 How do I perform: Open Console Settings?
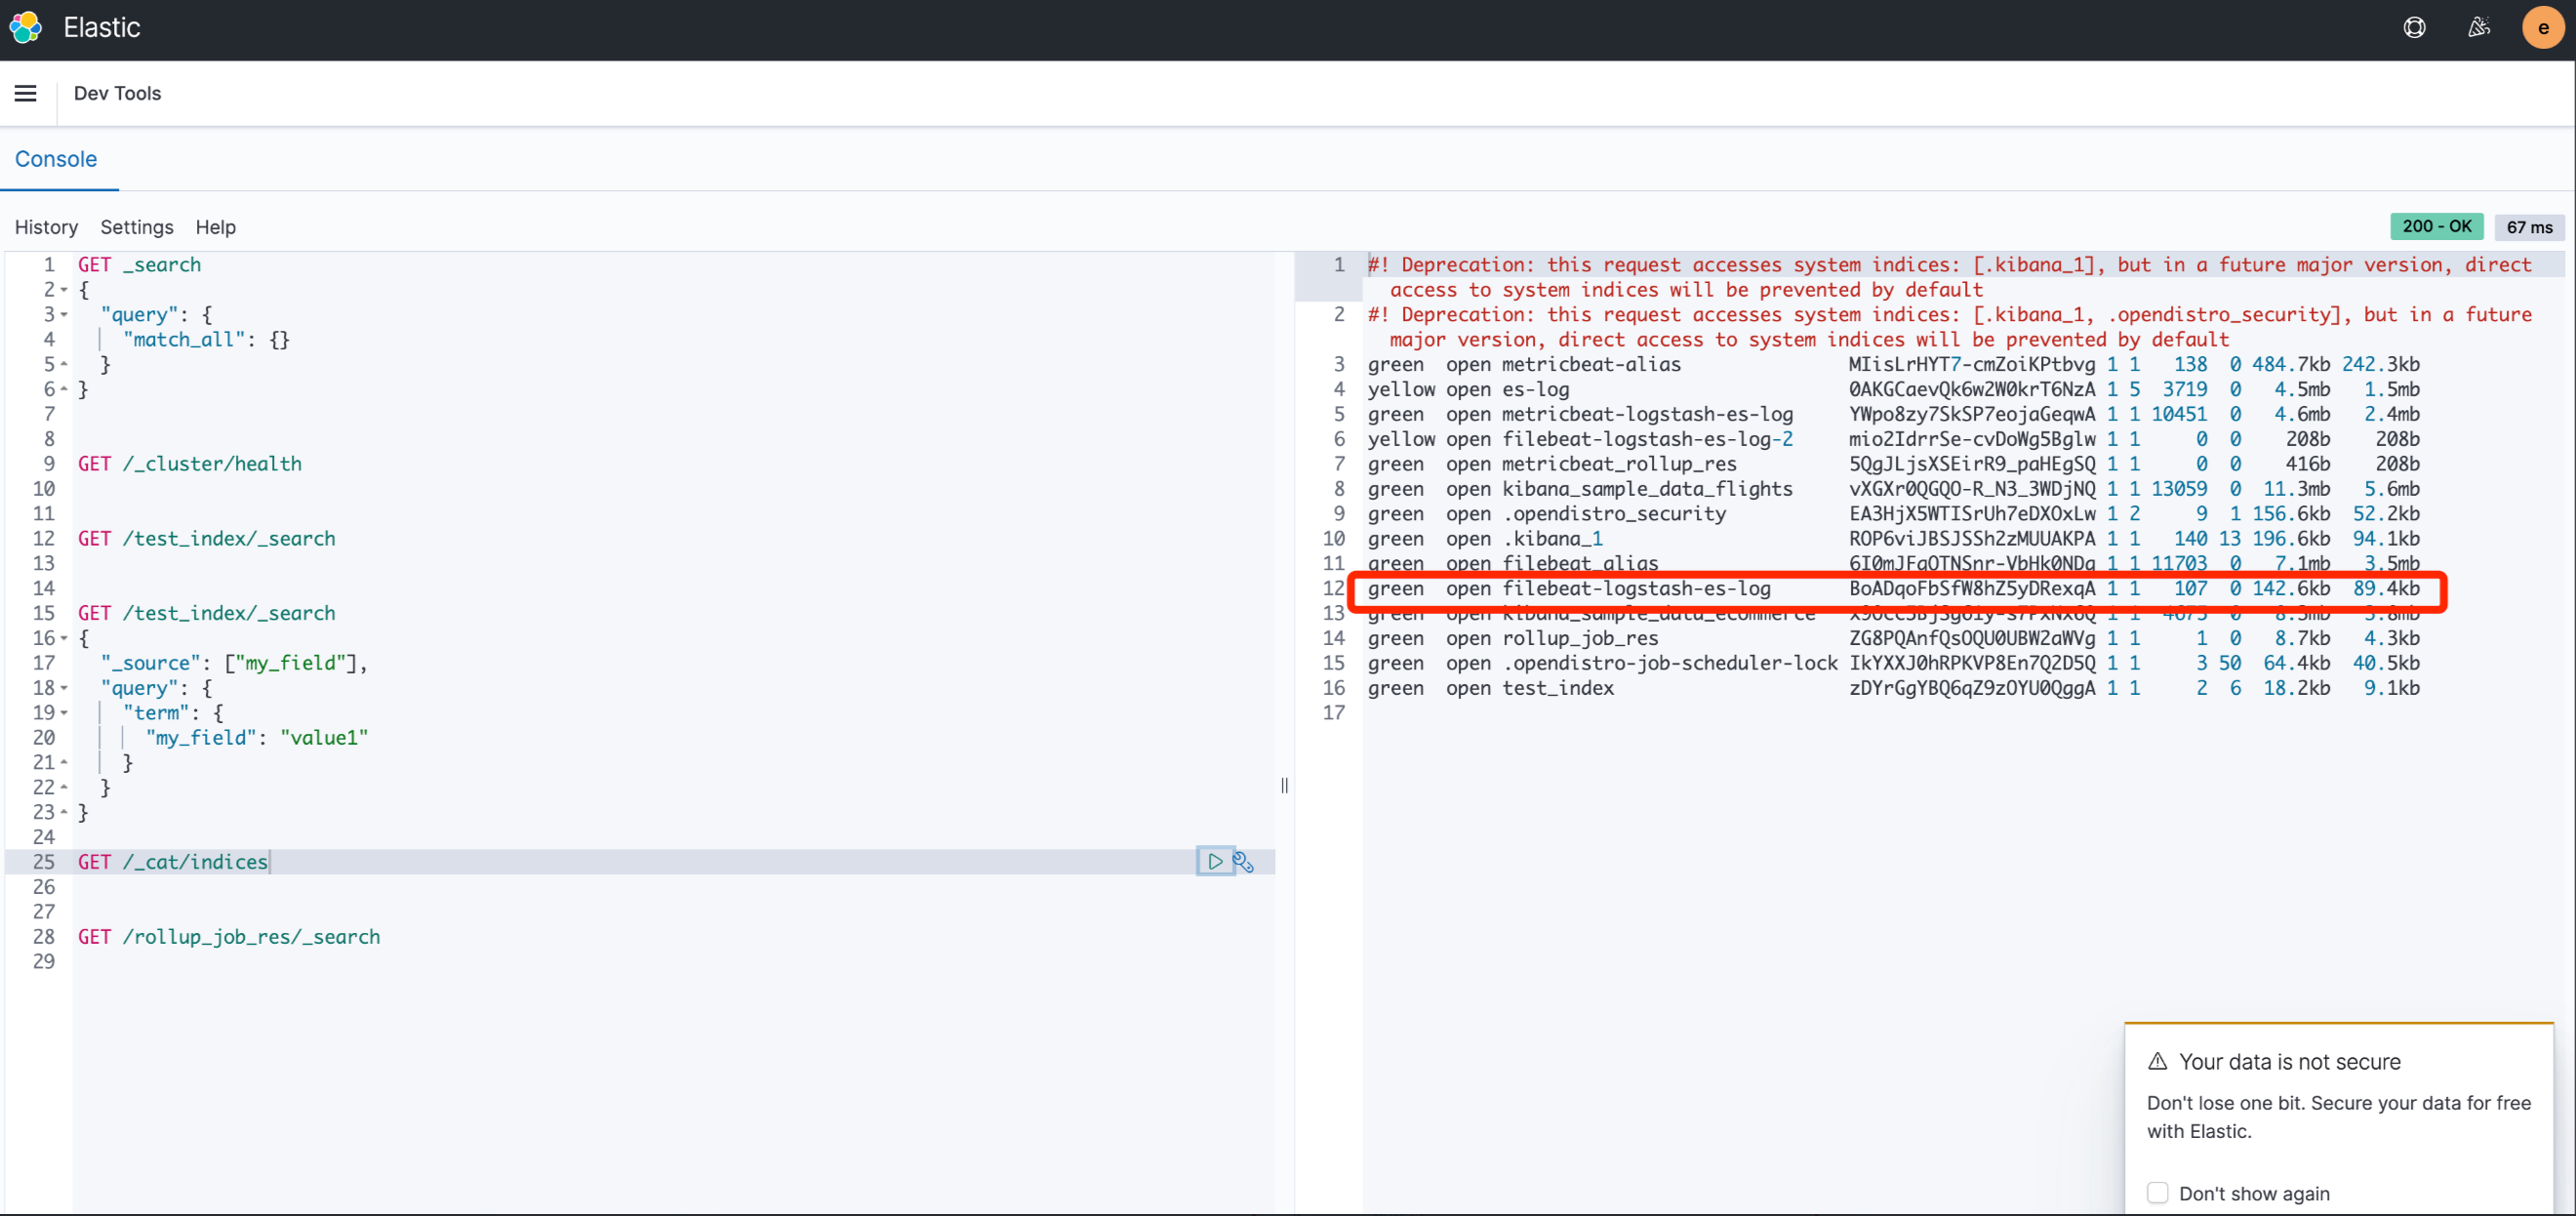coord(136,227)
